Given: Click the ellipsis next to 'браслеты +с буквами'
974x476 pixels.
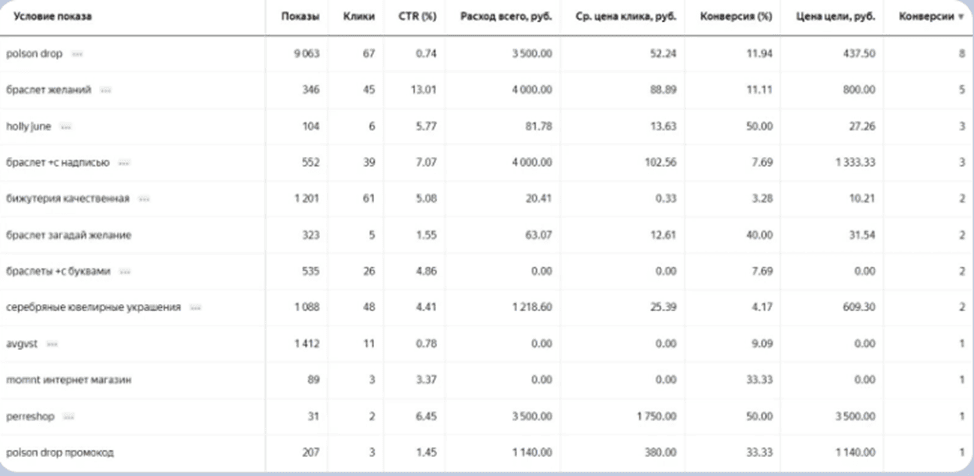Looking at the screenshot, I should pos(125,272).
